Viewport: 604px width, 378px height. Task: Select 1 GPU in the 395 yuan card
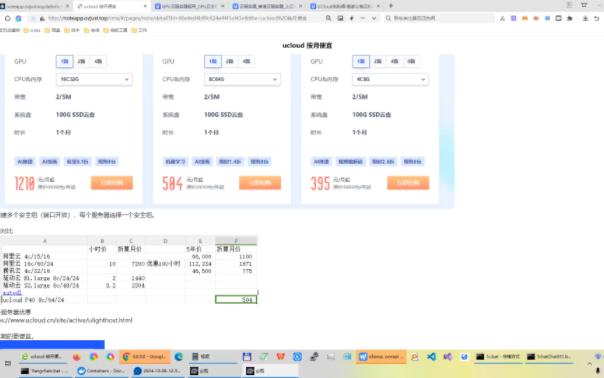(x=361, y=61)
